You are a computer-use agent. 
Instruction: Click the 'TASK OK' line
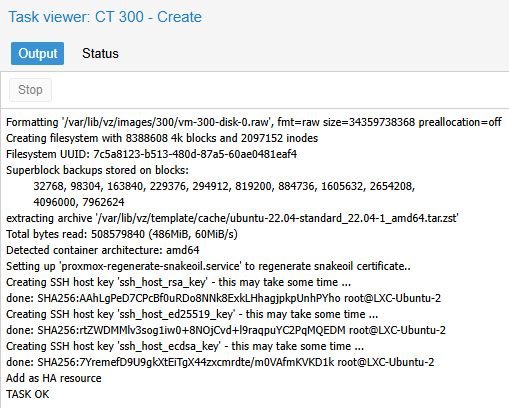(28, 394)
